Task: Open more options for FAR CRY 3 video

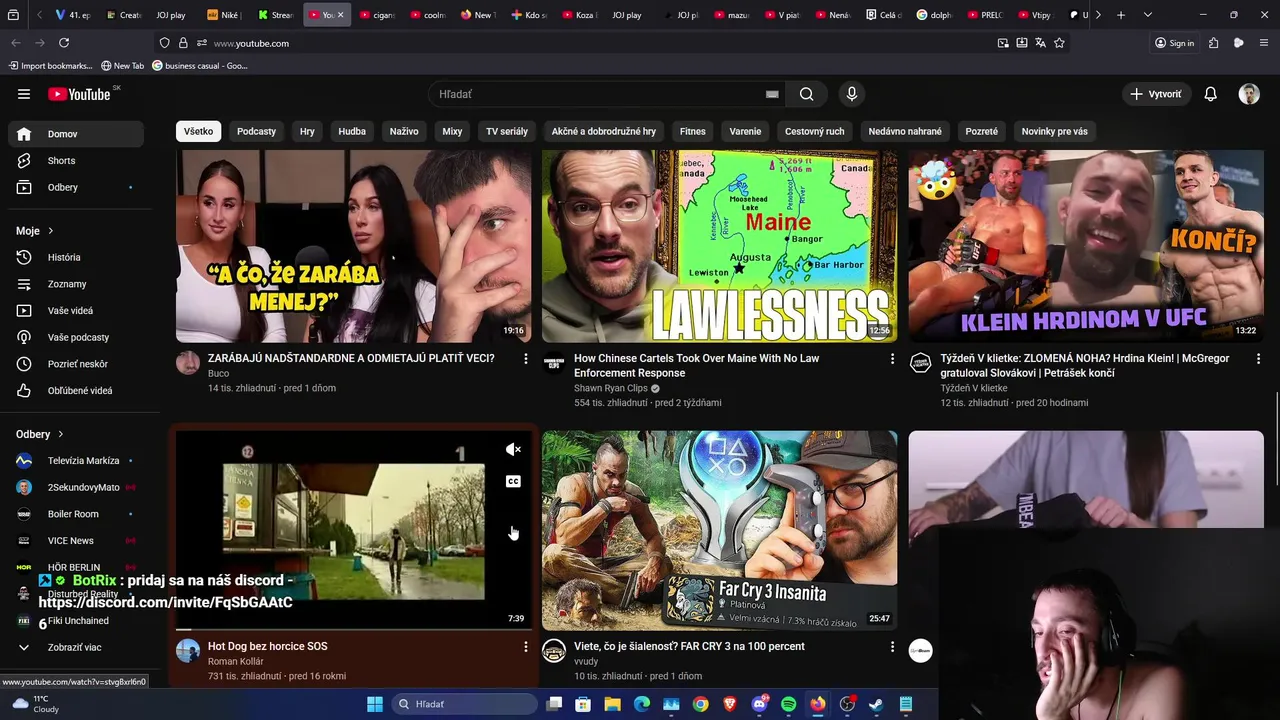Action: 892,647
